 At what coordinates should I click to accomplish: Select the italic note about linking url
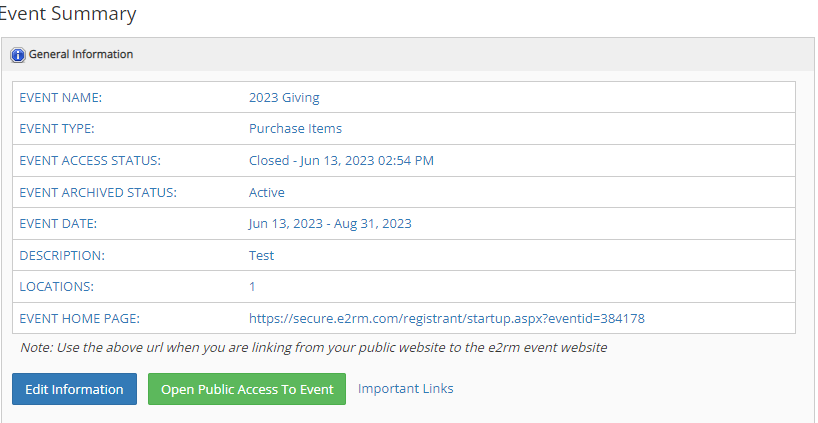point(314,347)
